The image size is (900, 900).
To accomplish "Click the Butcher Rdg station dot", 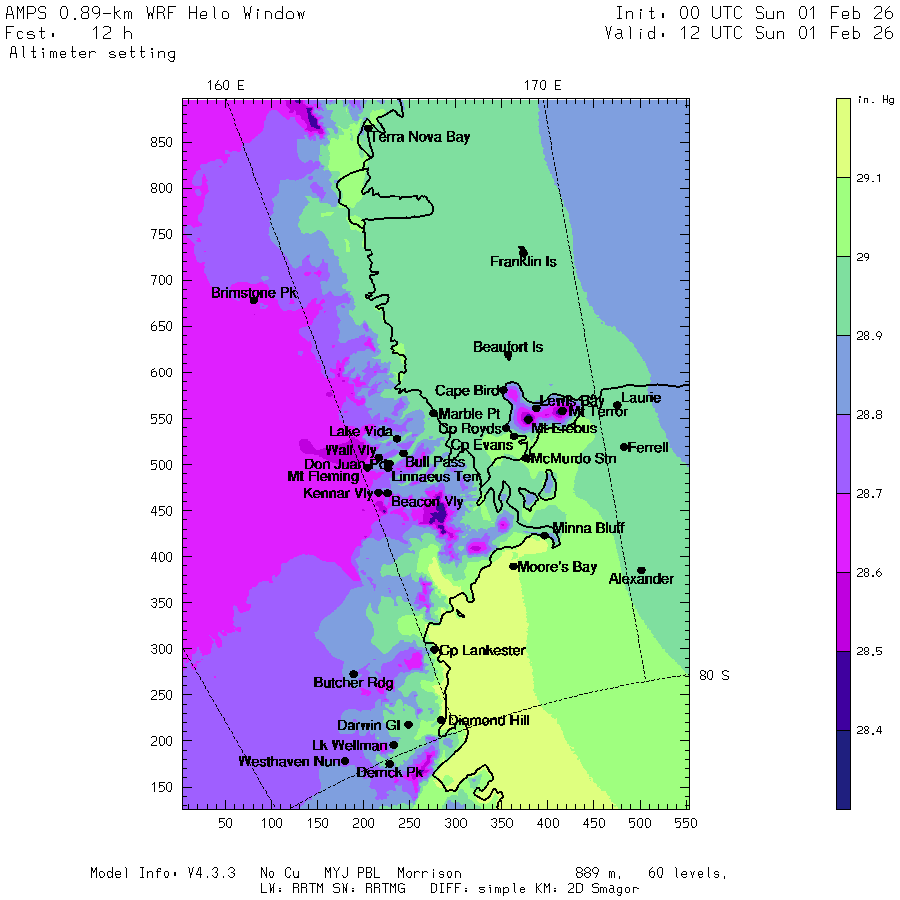I will 354,674.
